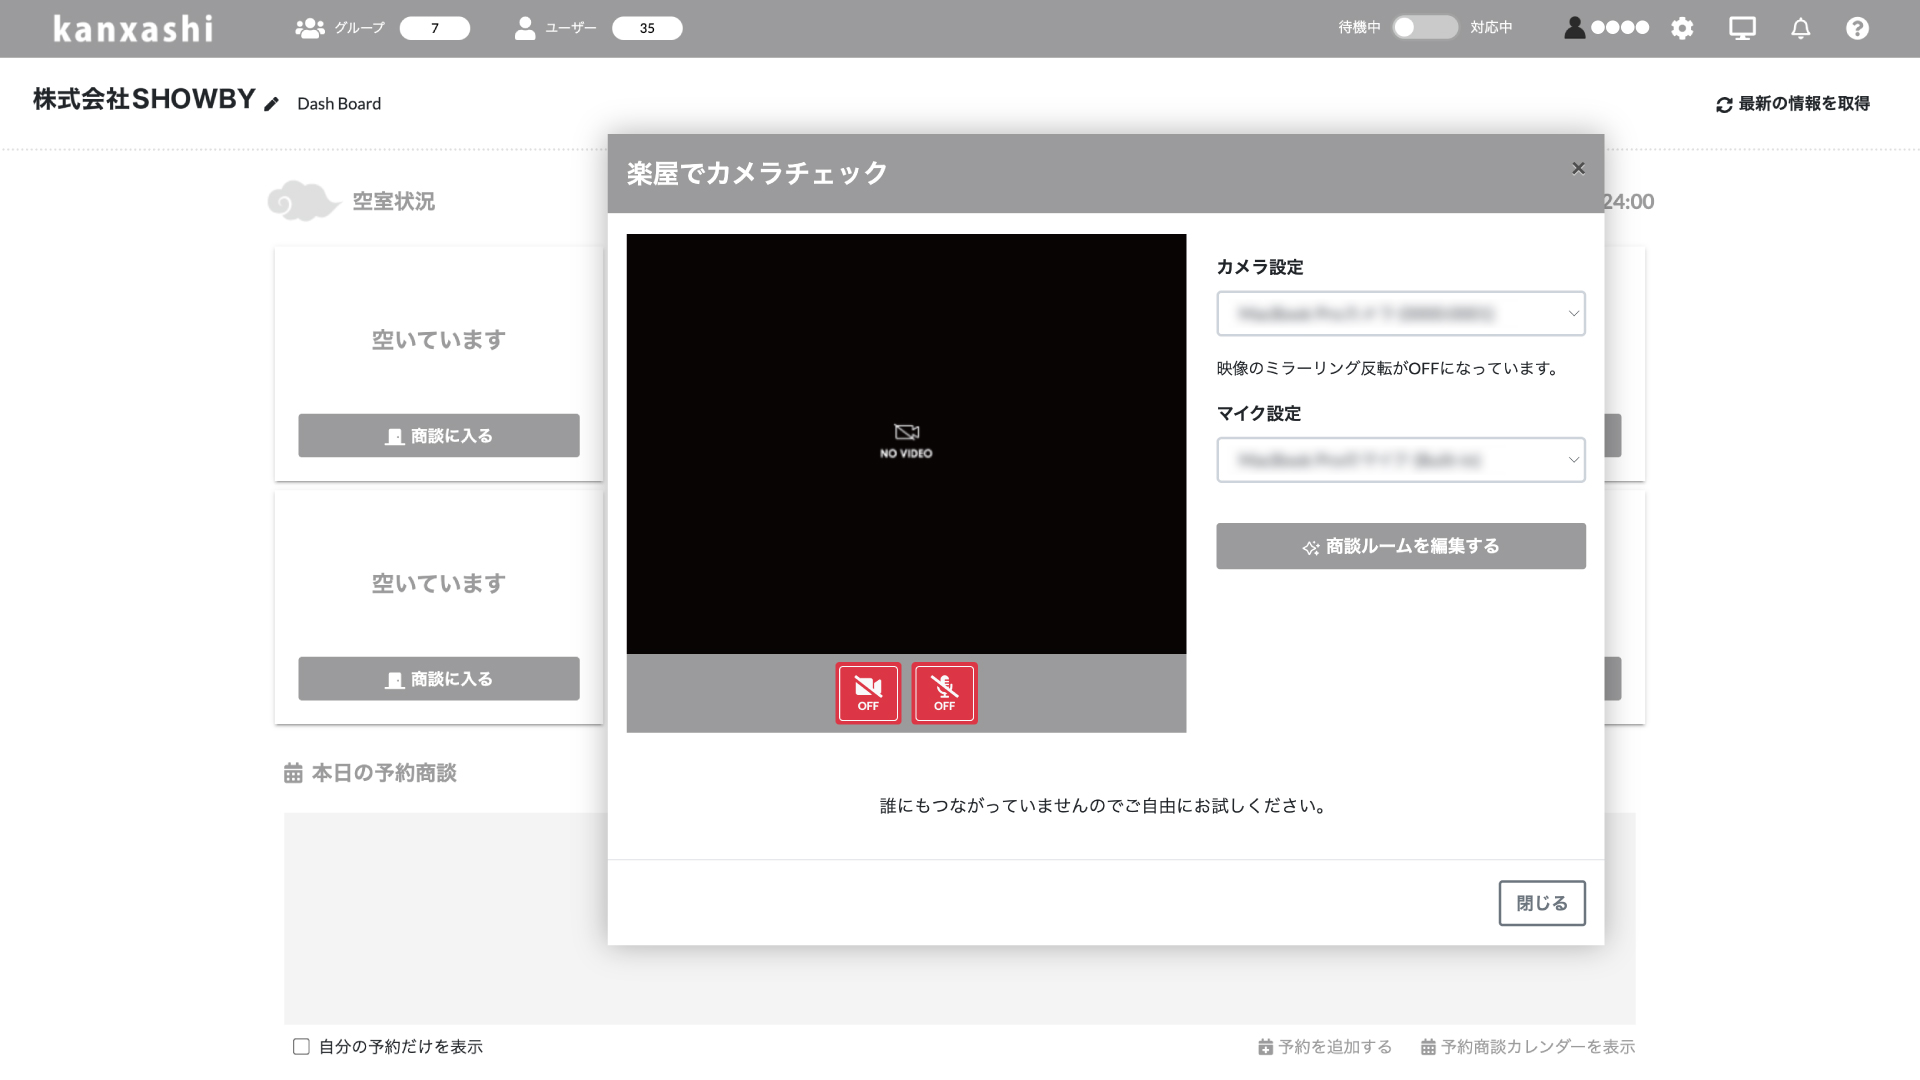Click 予約商談カレンダーを表示 link

tap(1528, 1047)
